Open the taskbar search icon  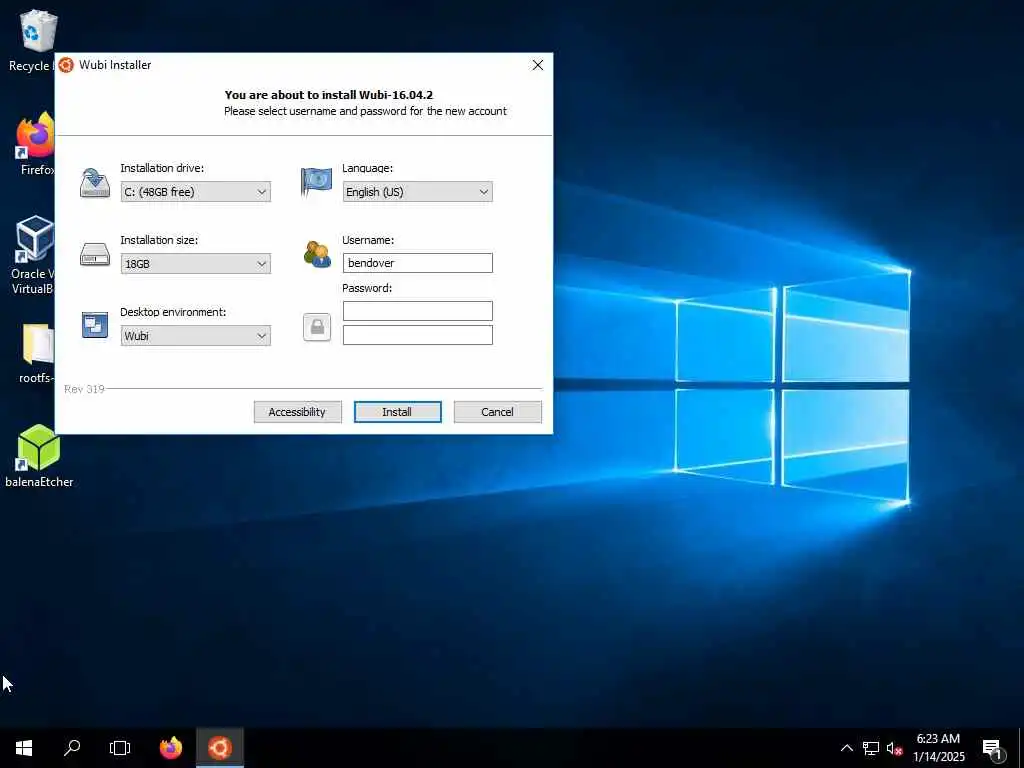coord(72,748)
